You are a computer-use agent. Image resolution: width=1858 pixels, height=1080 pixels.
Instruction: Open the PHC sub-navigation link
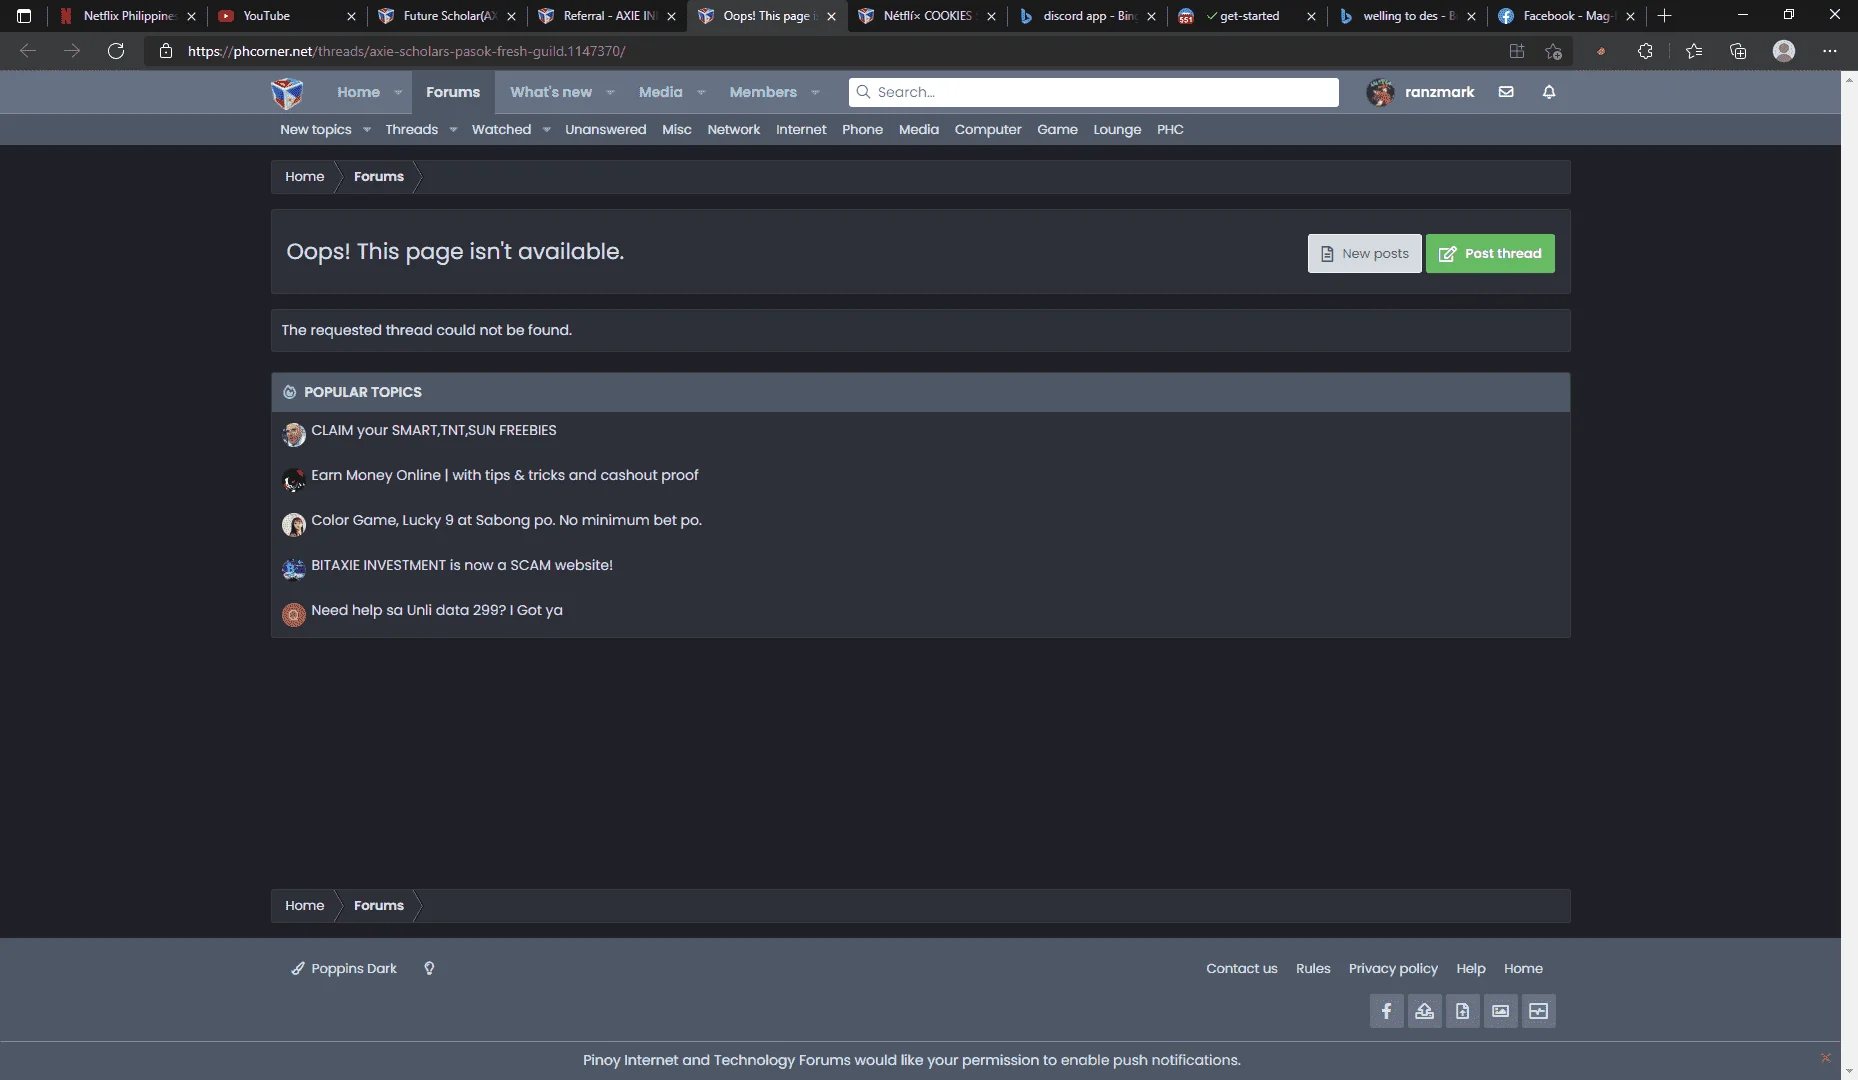coord(1170,129)
